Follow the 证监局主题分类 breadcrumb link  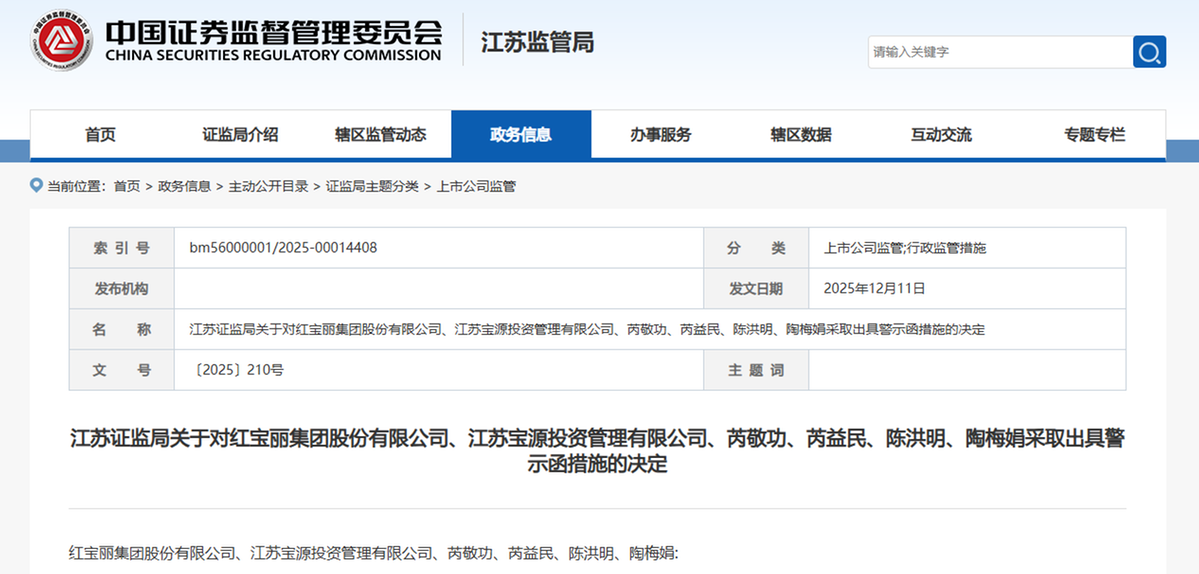tap(372, 186)
